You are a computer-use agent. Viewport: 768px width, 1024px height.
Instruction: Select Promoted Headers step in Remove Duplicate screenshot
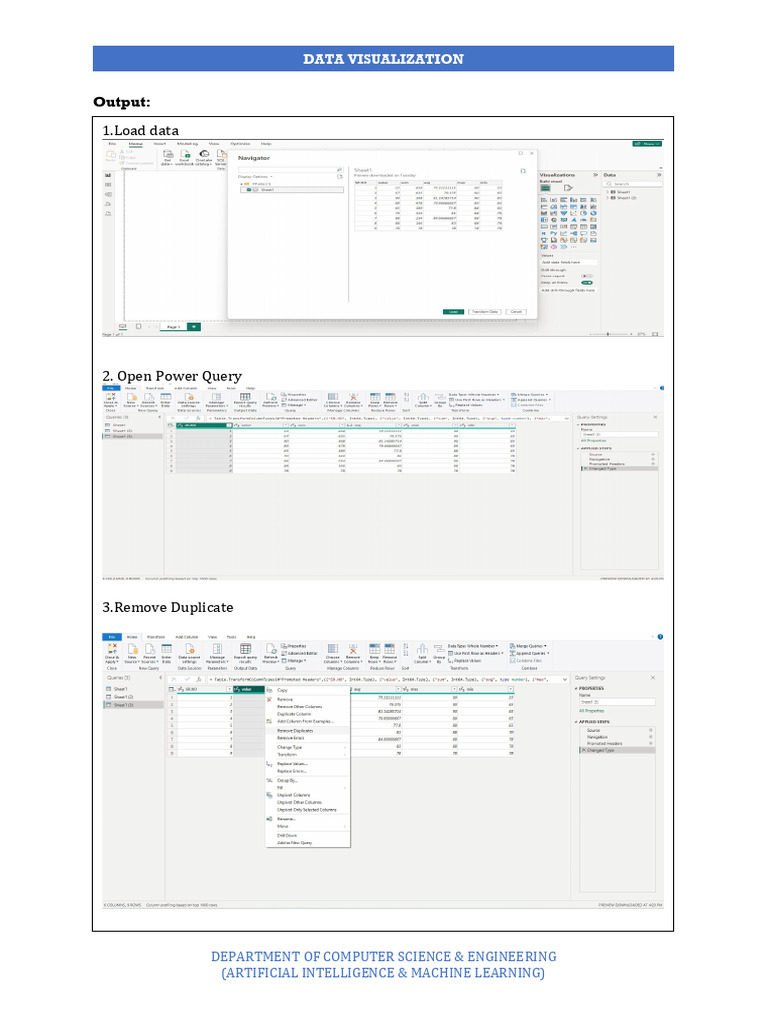(604, 743)
